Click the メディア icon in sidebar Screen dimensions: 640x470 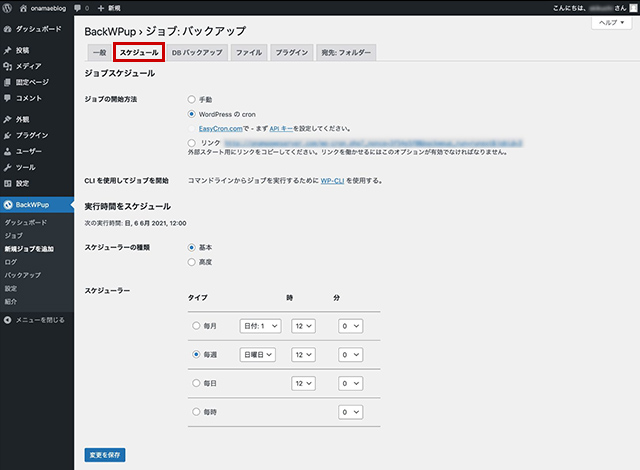point(7,66)
